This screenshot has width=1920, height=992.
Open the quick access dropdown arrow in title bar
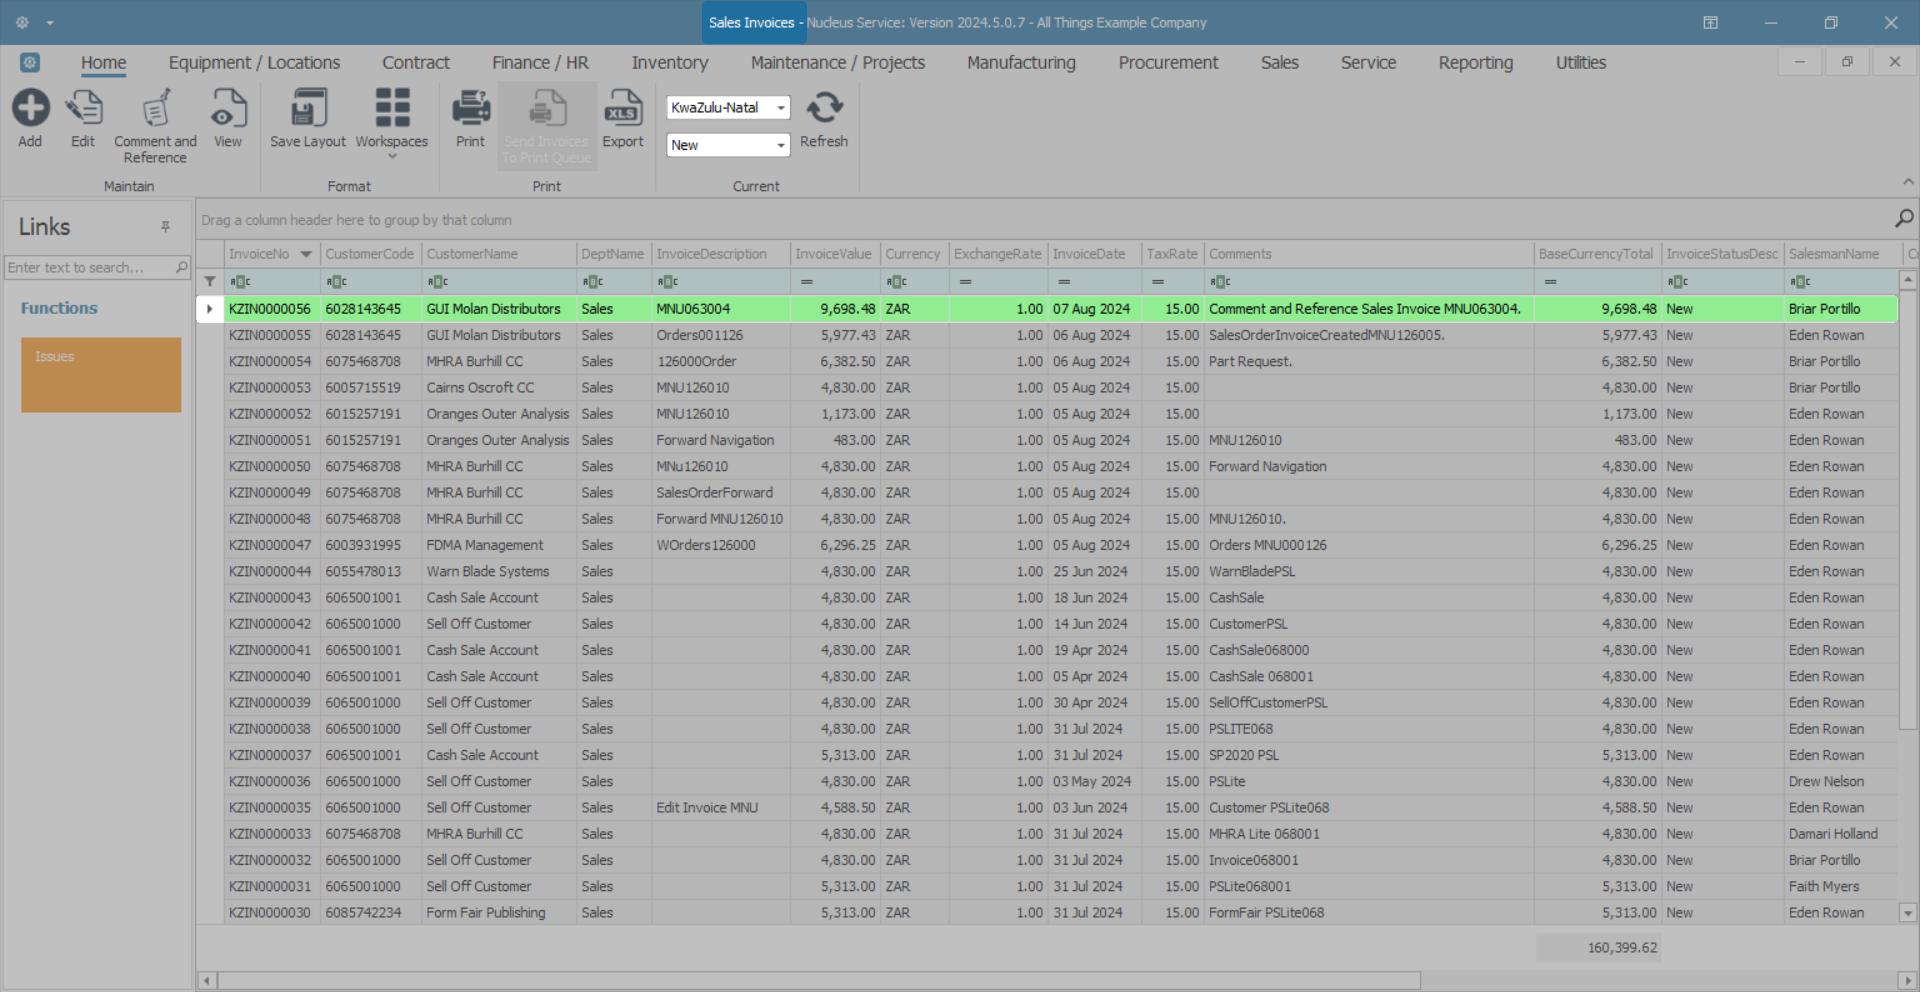click(x=49, y=22)
